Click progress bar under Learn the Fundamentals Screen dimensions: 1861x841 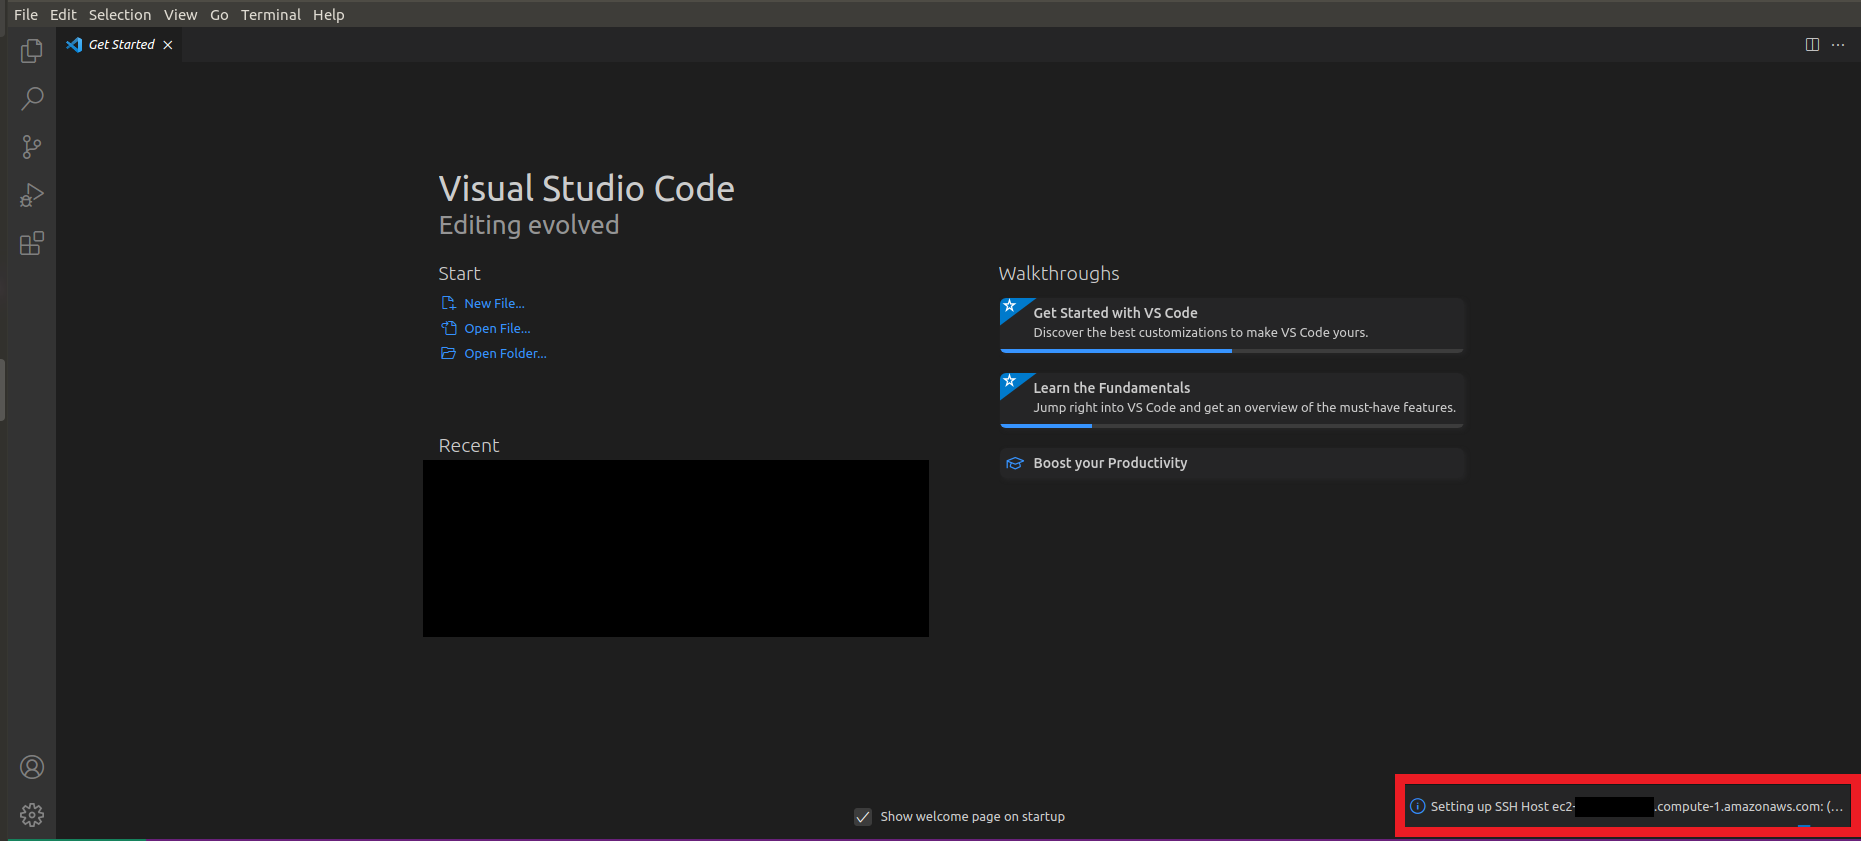click(x=1232, y=426)
